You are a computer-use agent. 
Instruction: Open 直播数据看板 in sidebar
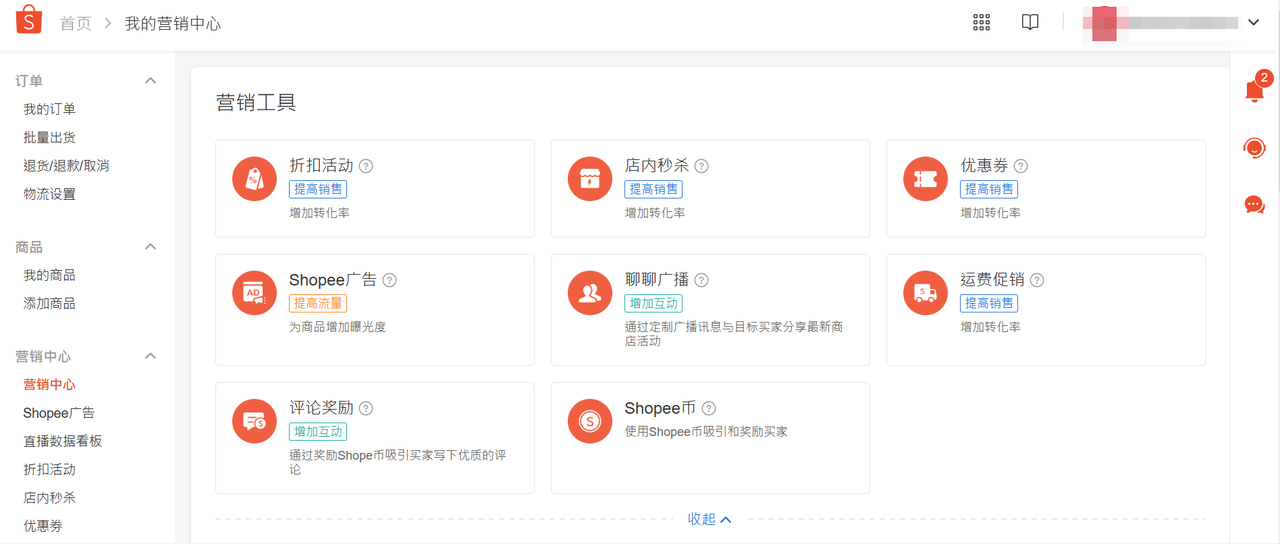point(63,441)
